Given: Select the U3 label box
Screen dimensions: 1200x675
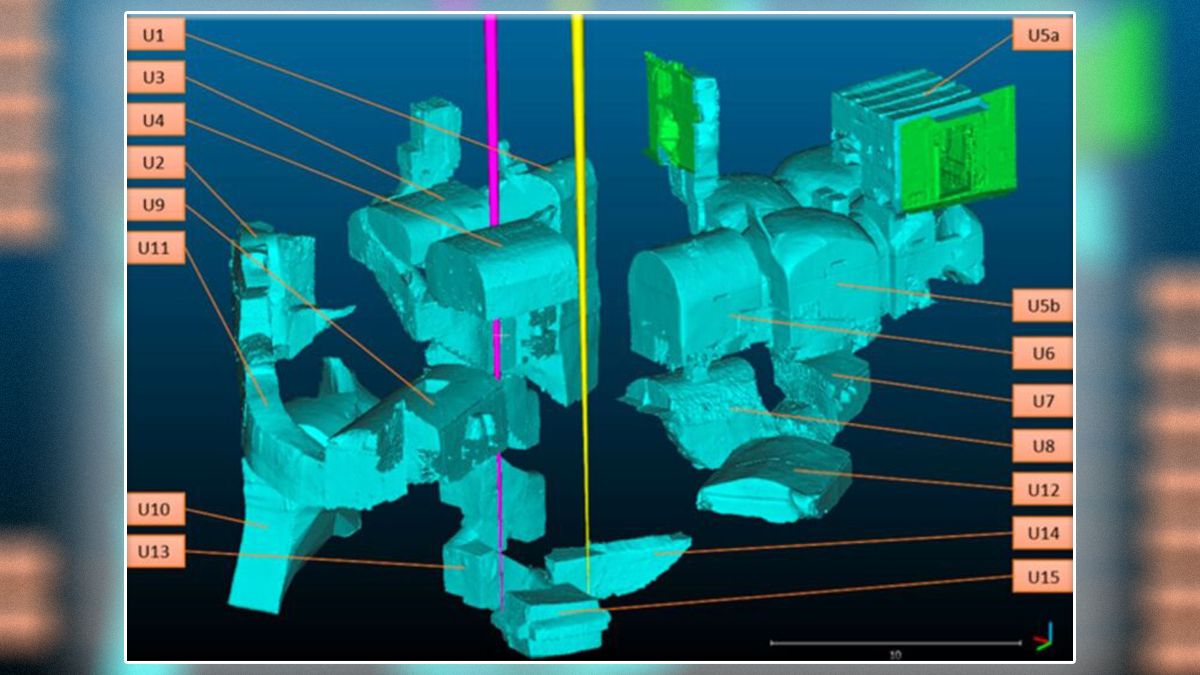Looking at the screenshot, I should click(156, 76).
